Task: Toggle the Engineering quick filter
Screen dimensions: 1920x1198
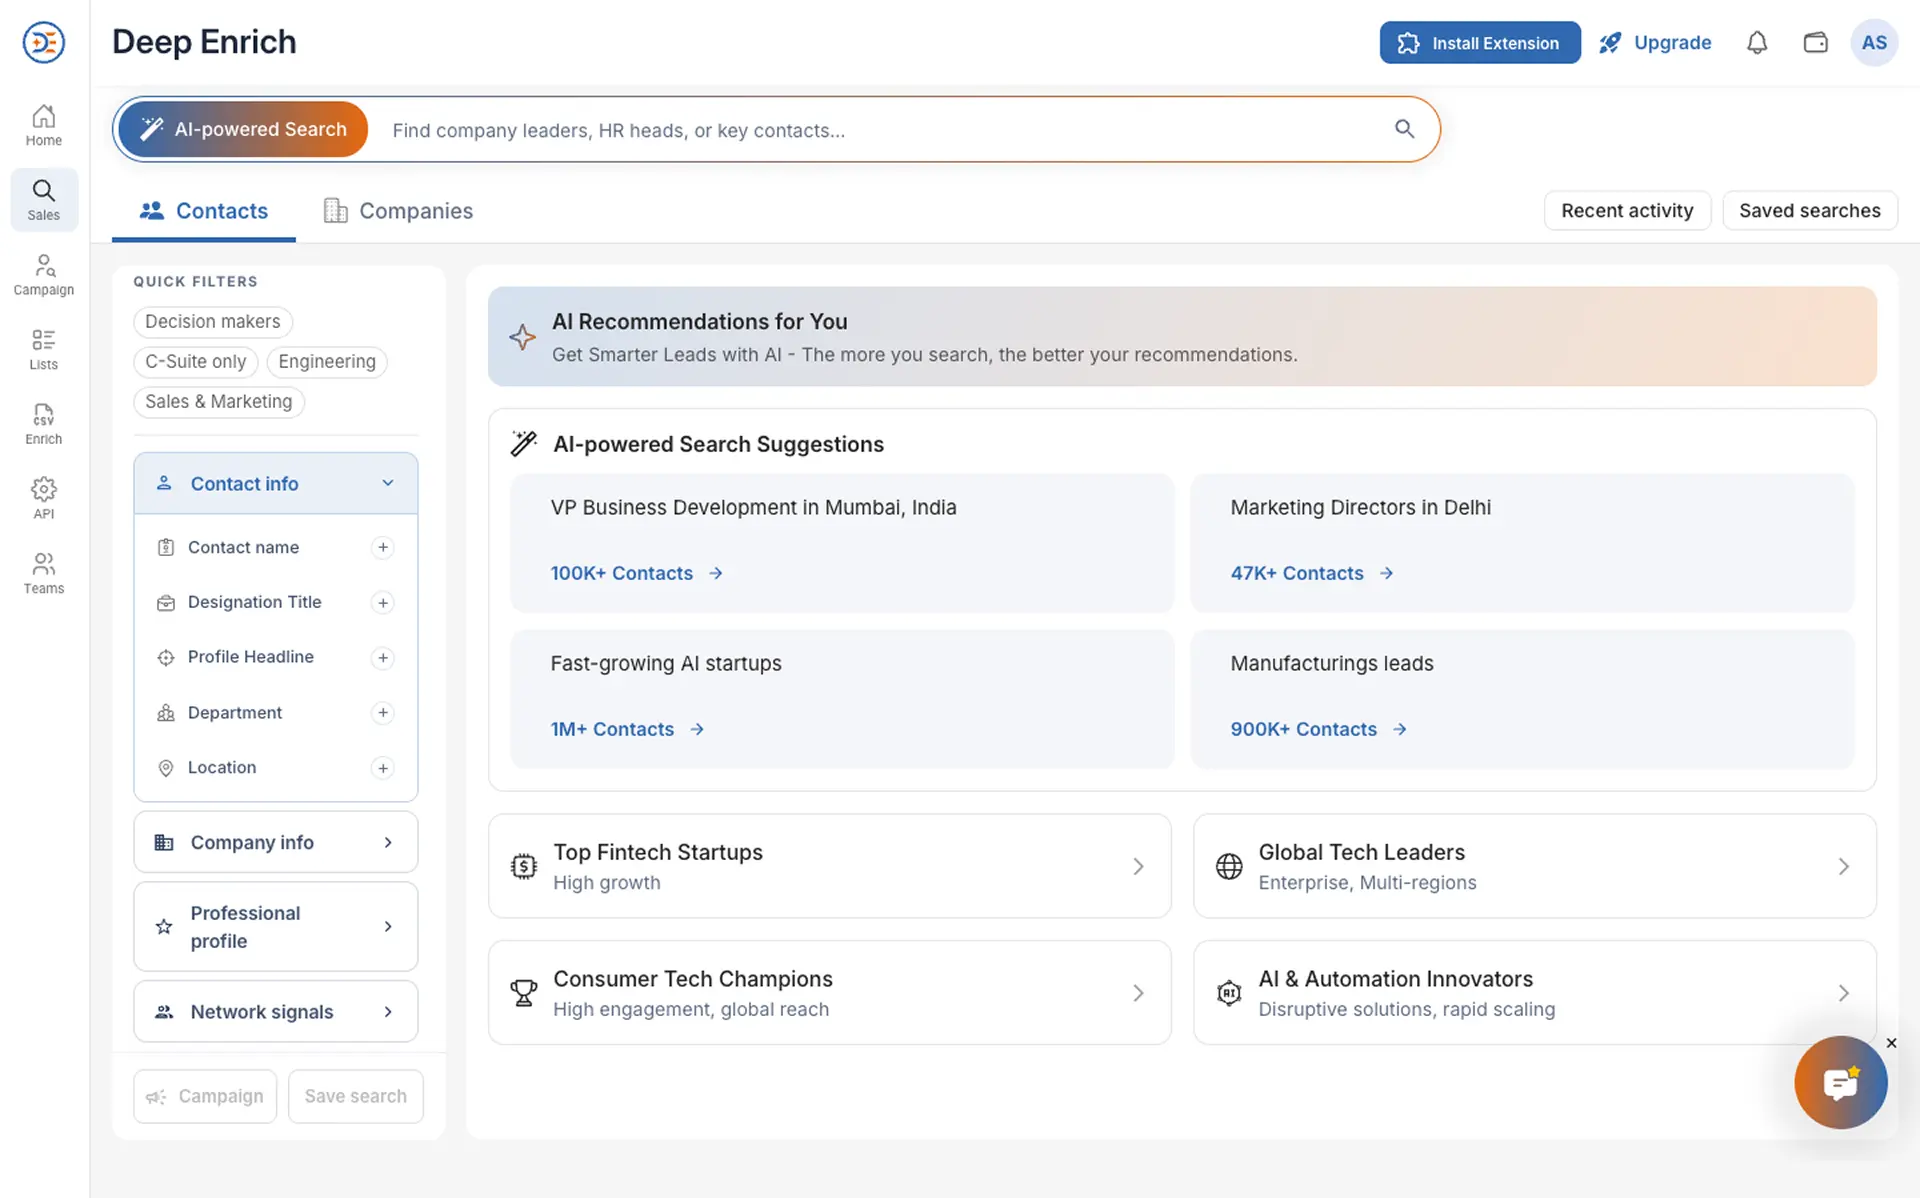Action: click(327, 361)
